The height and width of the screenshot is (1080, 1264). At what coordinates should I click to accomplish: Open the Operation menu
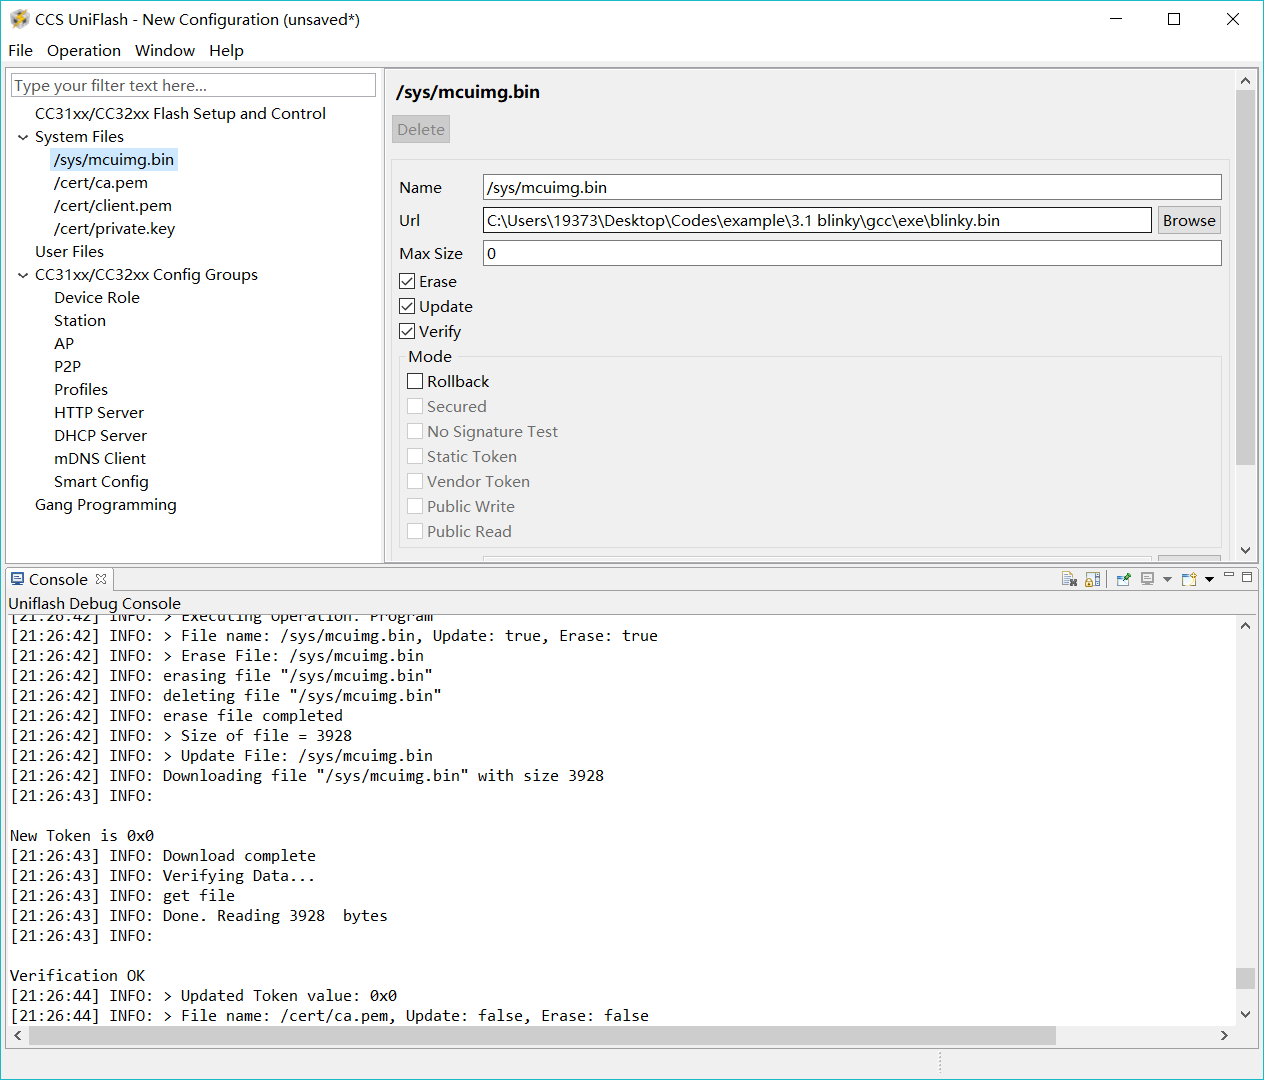click(83, 50)
